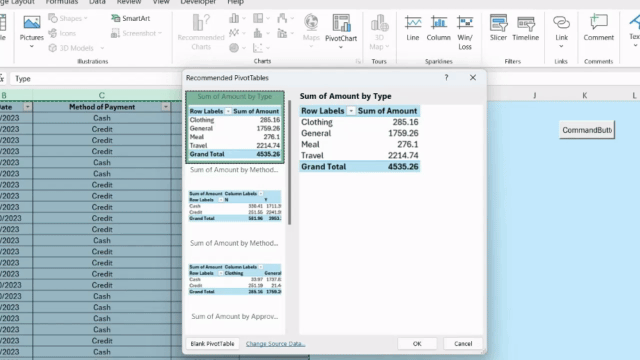Insert a pie or doughnut chart
This screenshot has height=360, width=640.
(237, 48)
